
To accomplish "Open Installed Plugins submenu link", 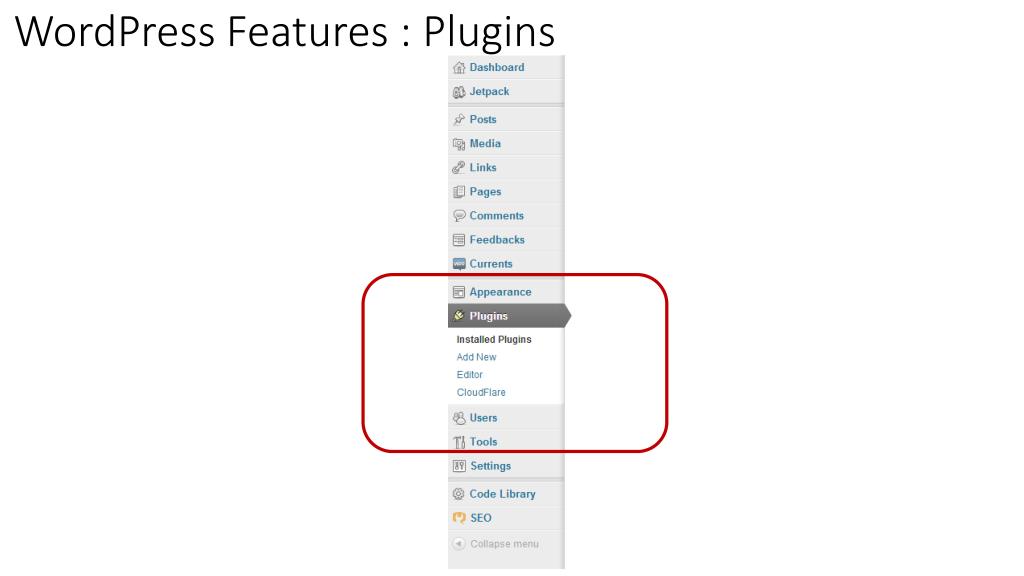I will [x=494, y=340].
